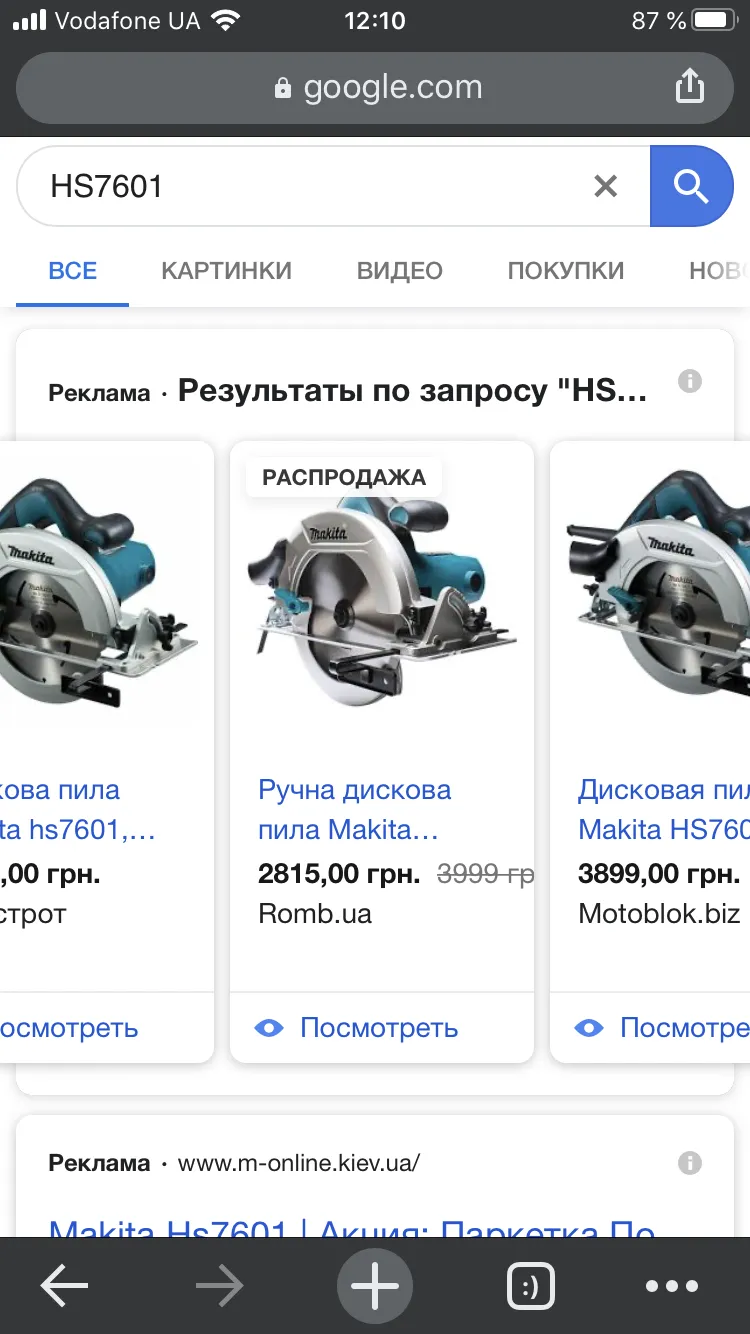Tap the forward arrow in bottom toolbar

coord(220,1286)
